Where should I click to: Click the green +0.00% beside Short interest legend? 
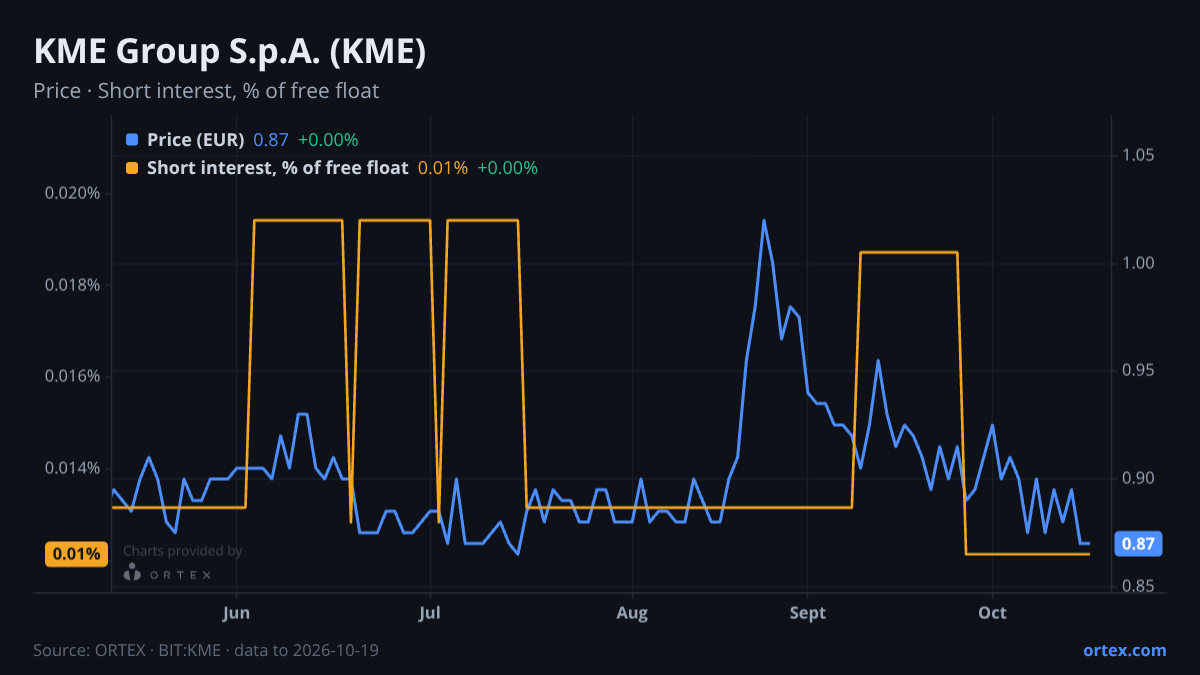[507, 168]
